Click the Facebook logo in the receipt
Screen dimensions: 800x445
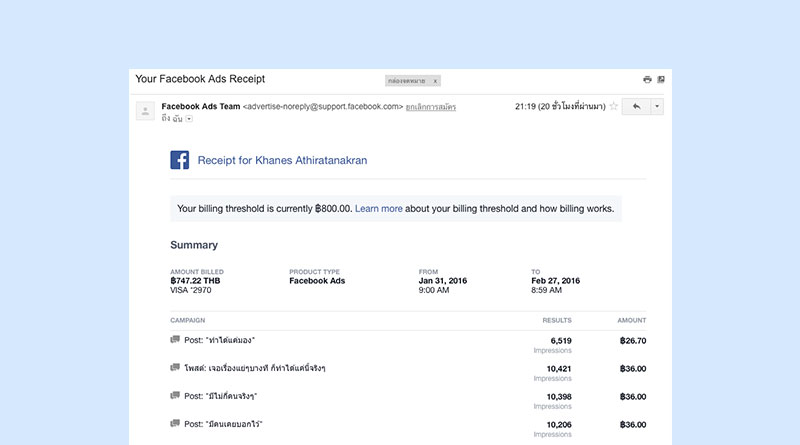coord(180,160)
